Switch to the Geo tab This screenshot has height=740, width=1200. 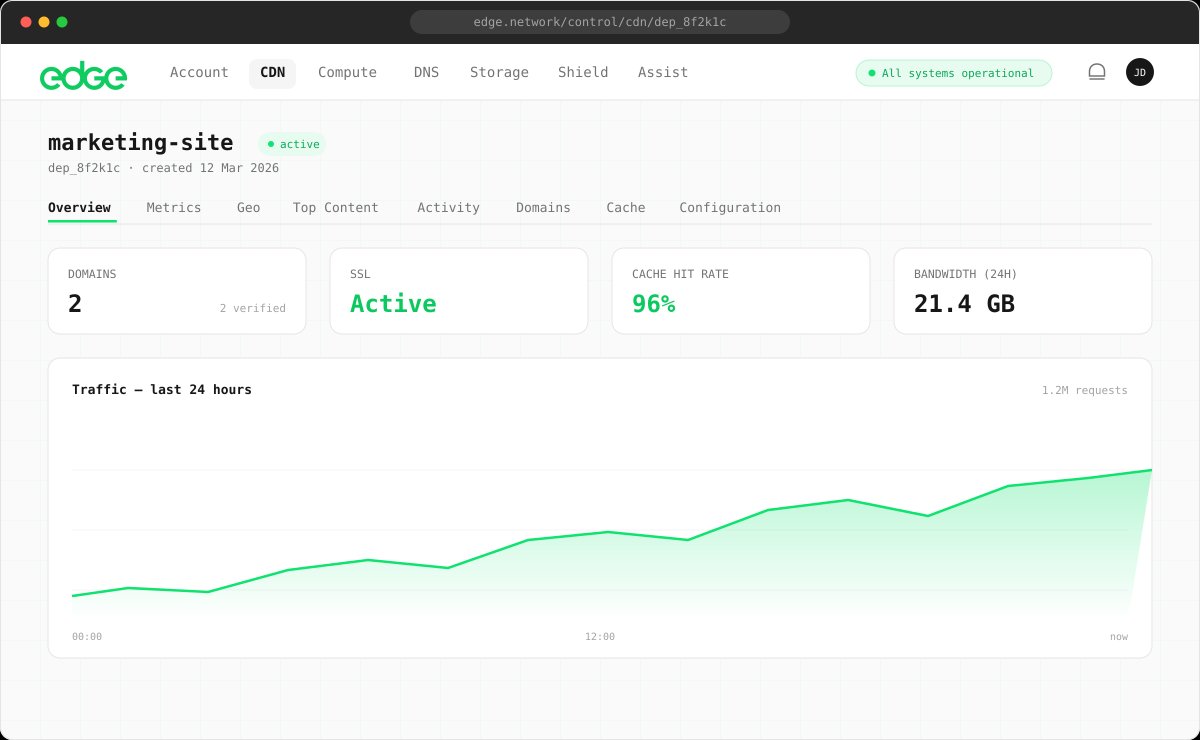point(248,208)
